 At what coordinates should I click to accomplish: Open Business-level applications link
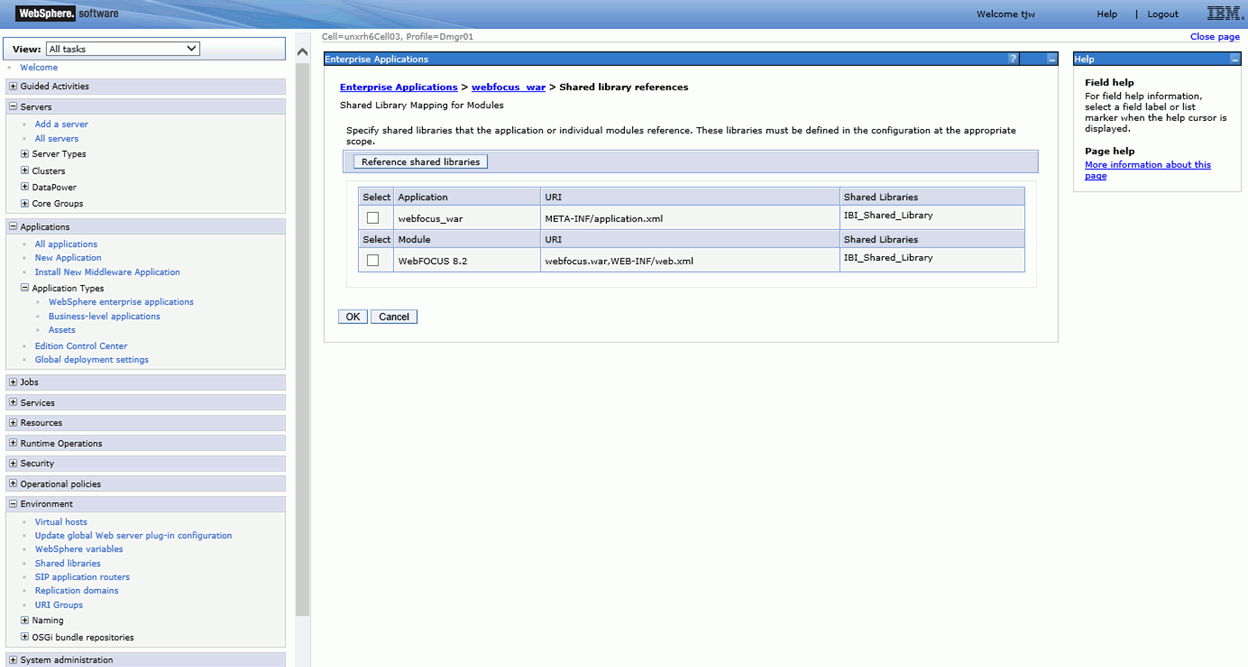[x=104, y=316]
